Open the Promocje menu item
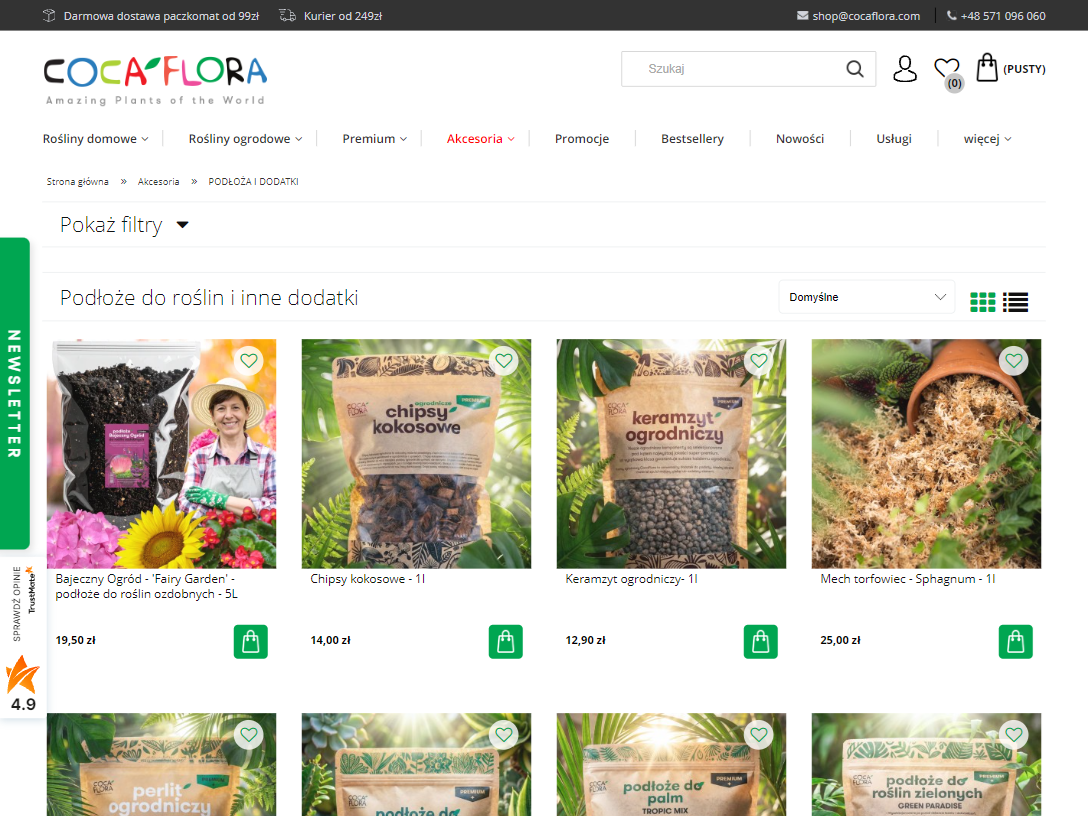The height and width of the screenshot is (816, 1088). [581, 139]
